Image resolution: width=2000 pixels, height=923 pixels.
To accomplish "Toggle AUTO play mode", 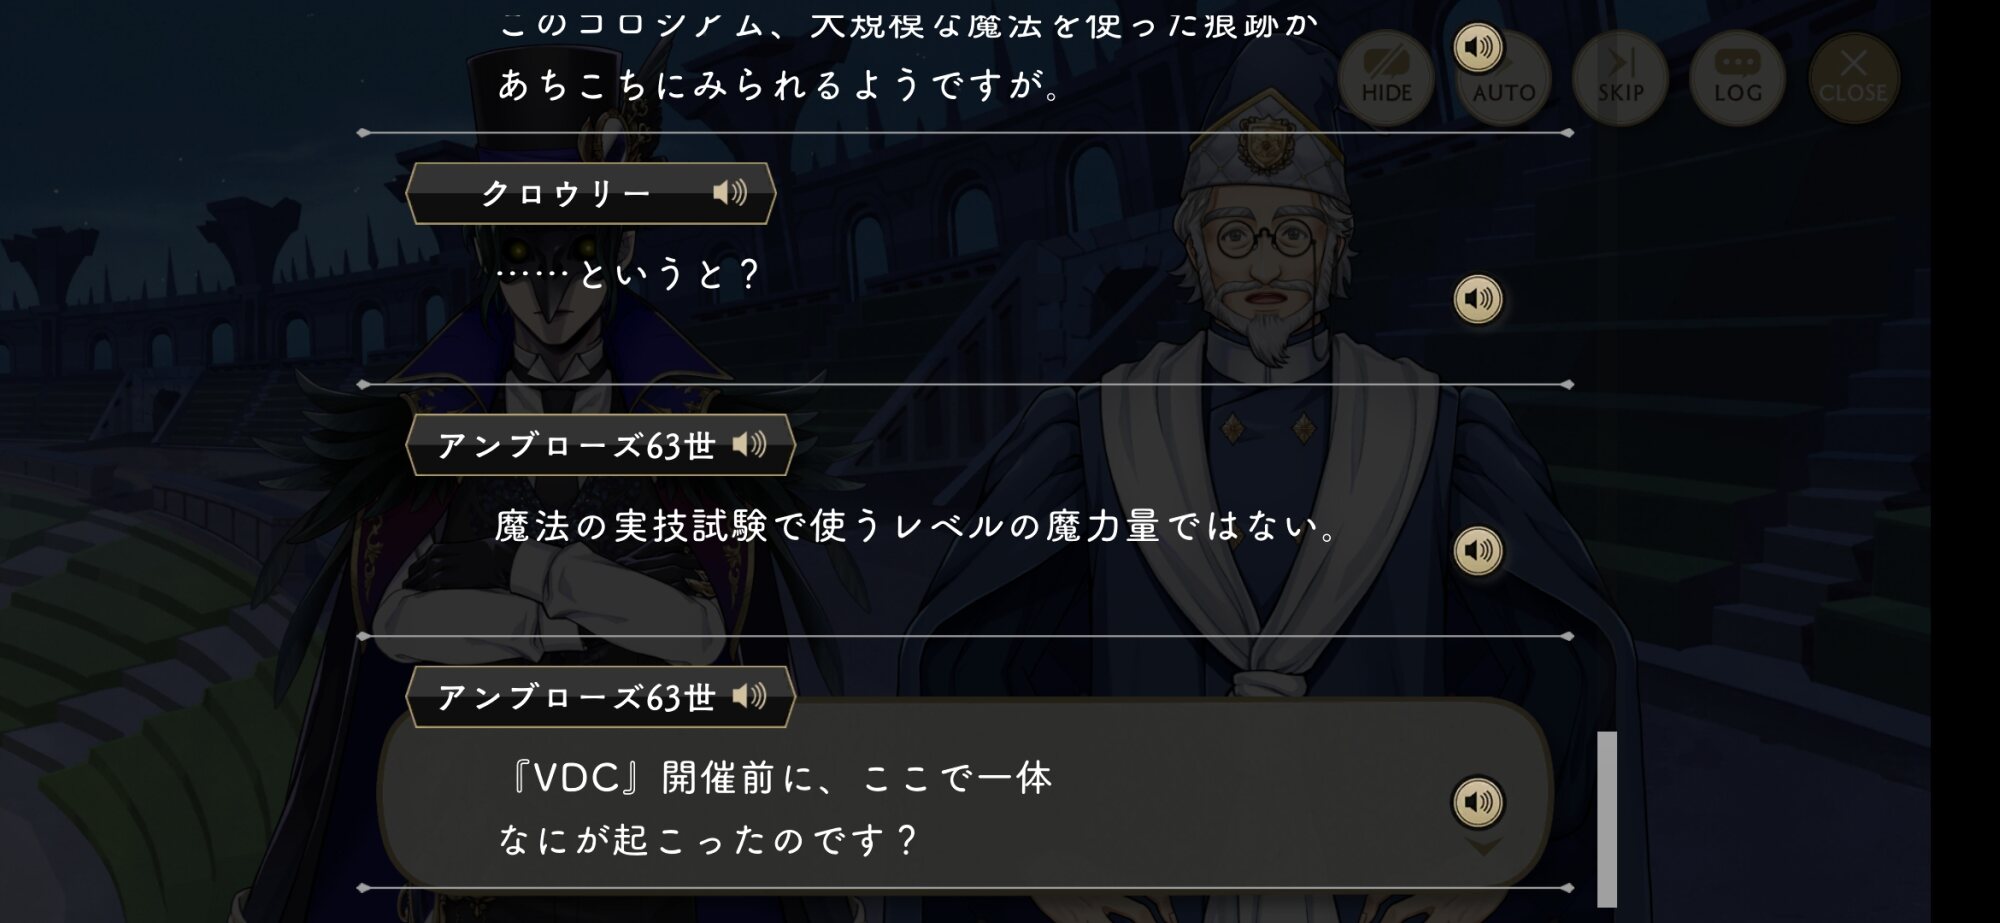I will 1504,77.
